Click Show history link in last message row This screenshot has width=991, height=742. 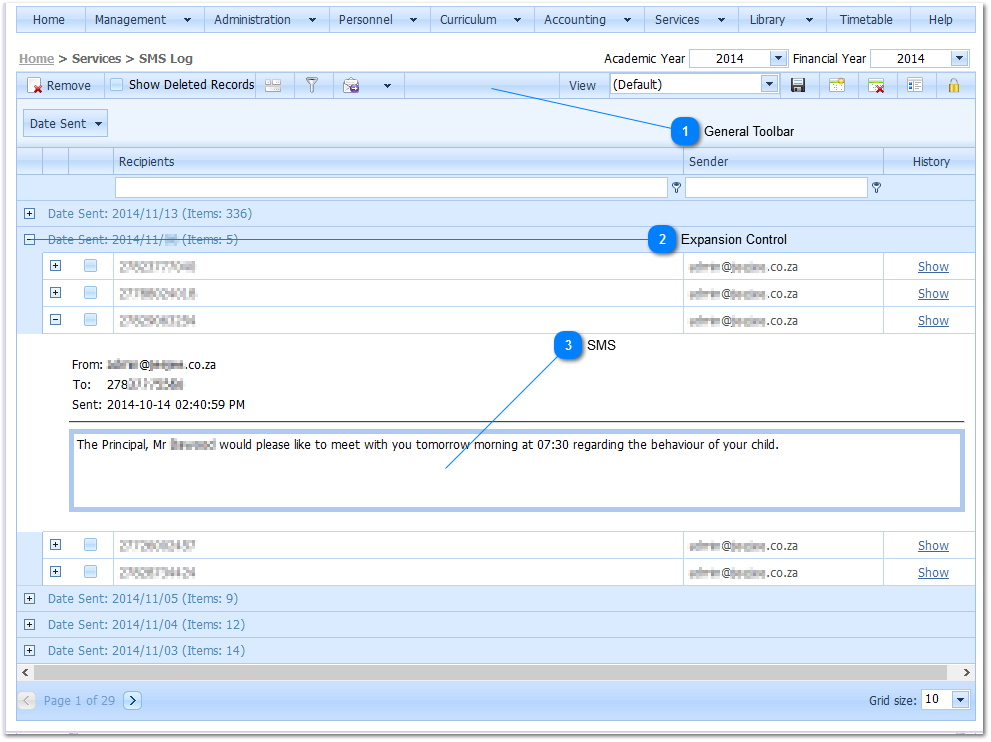point(933,573)
